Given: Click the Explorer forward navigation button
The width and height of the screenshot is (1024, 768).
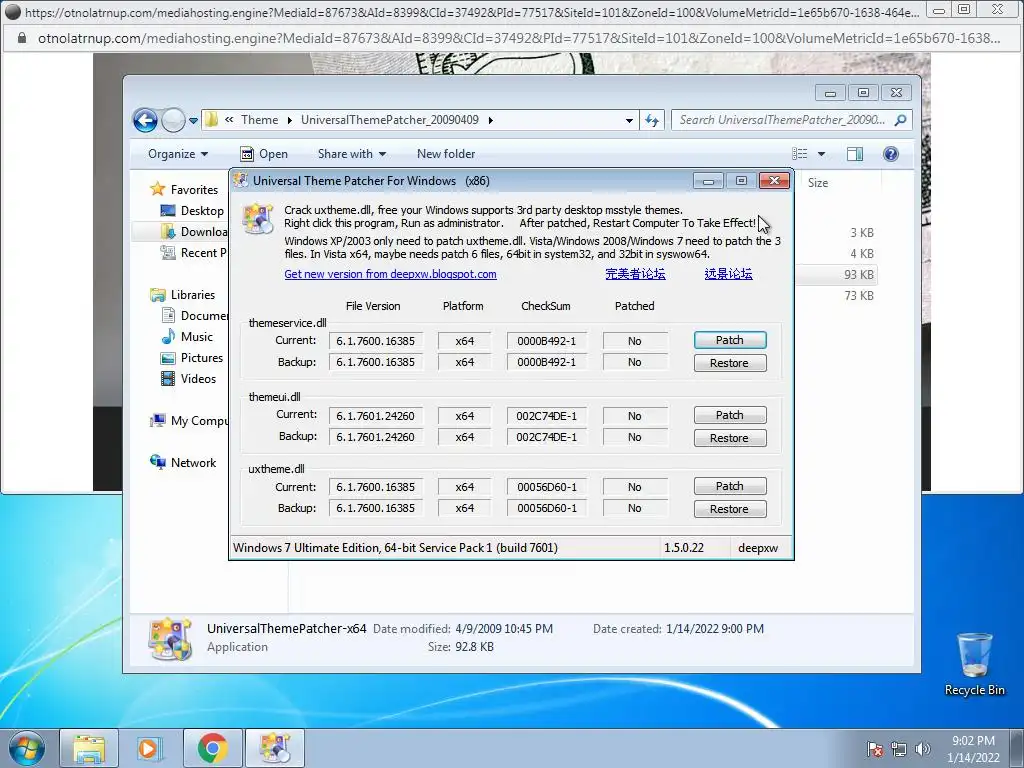Looking at the screenshot, I should (173, 120).
